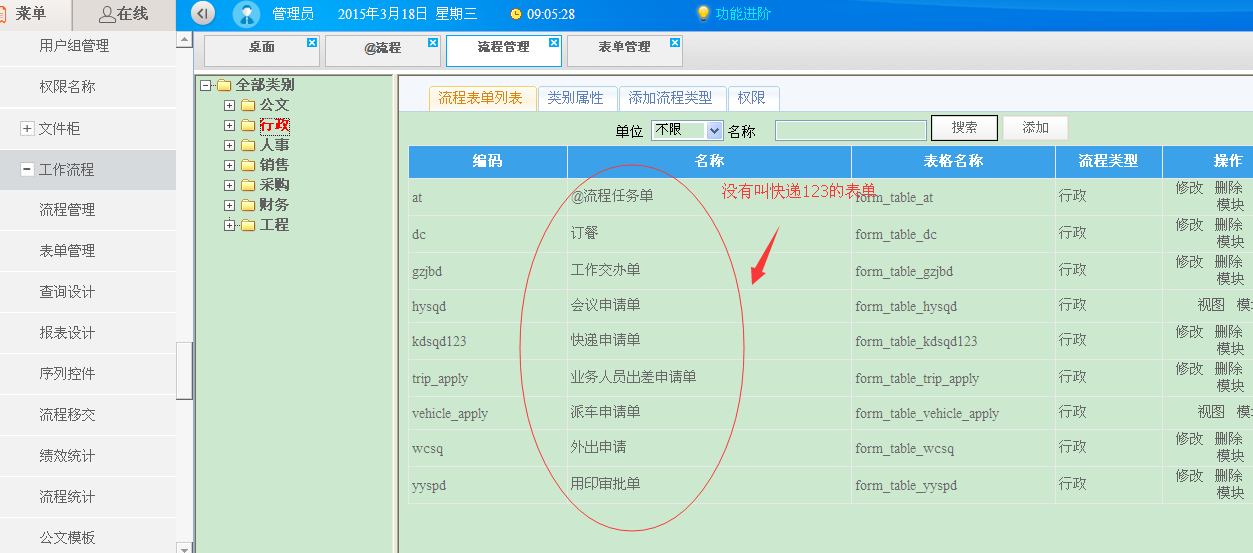Open the 单位 dropdown showing 不限
Viewport: 1253px width, 553px height.
(686, 130)
